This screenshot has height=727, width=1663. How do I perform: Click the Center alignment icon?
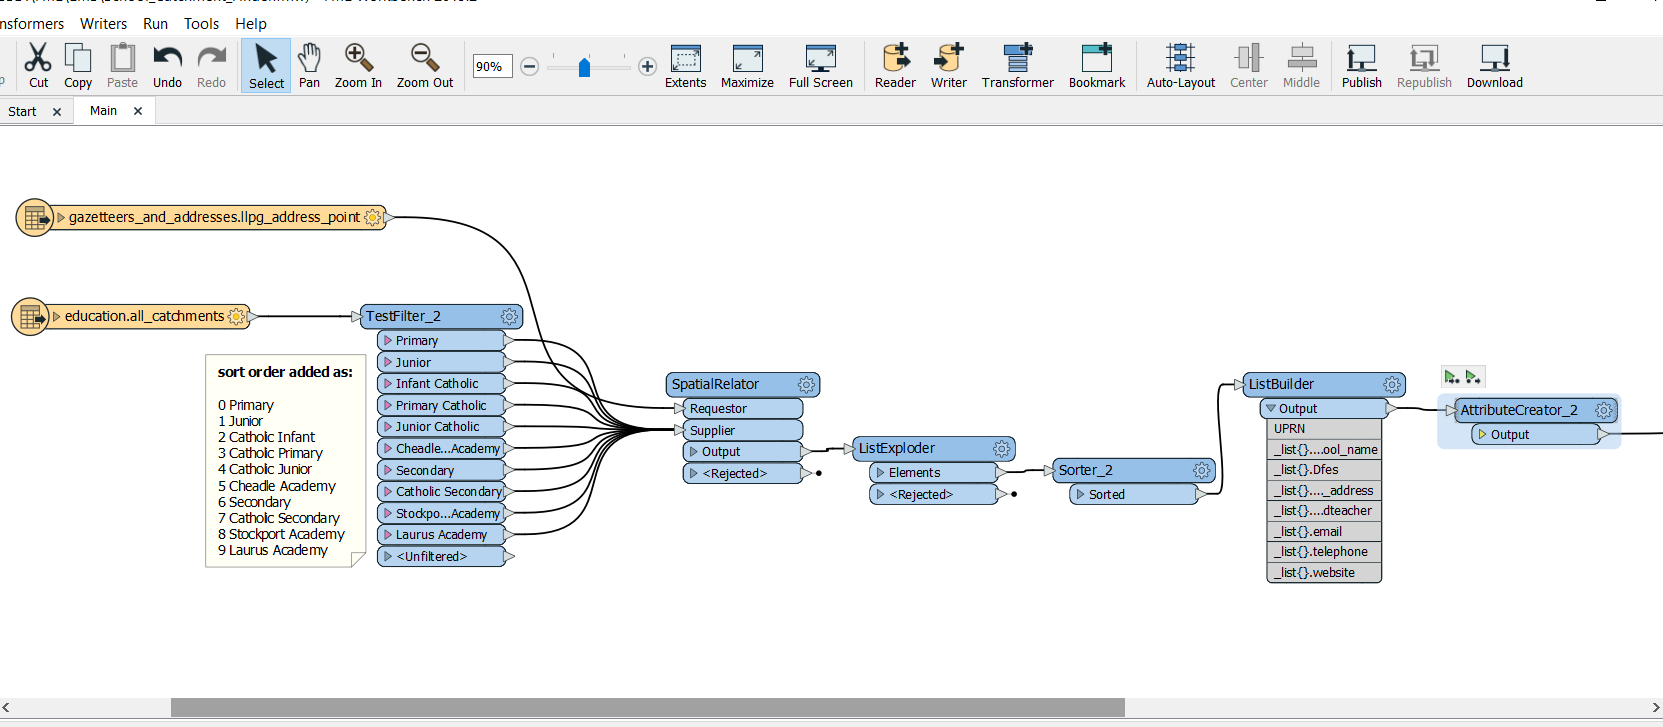pos(1249,66)
